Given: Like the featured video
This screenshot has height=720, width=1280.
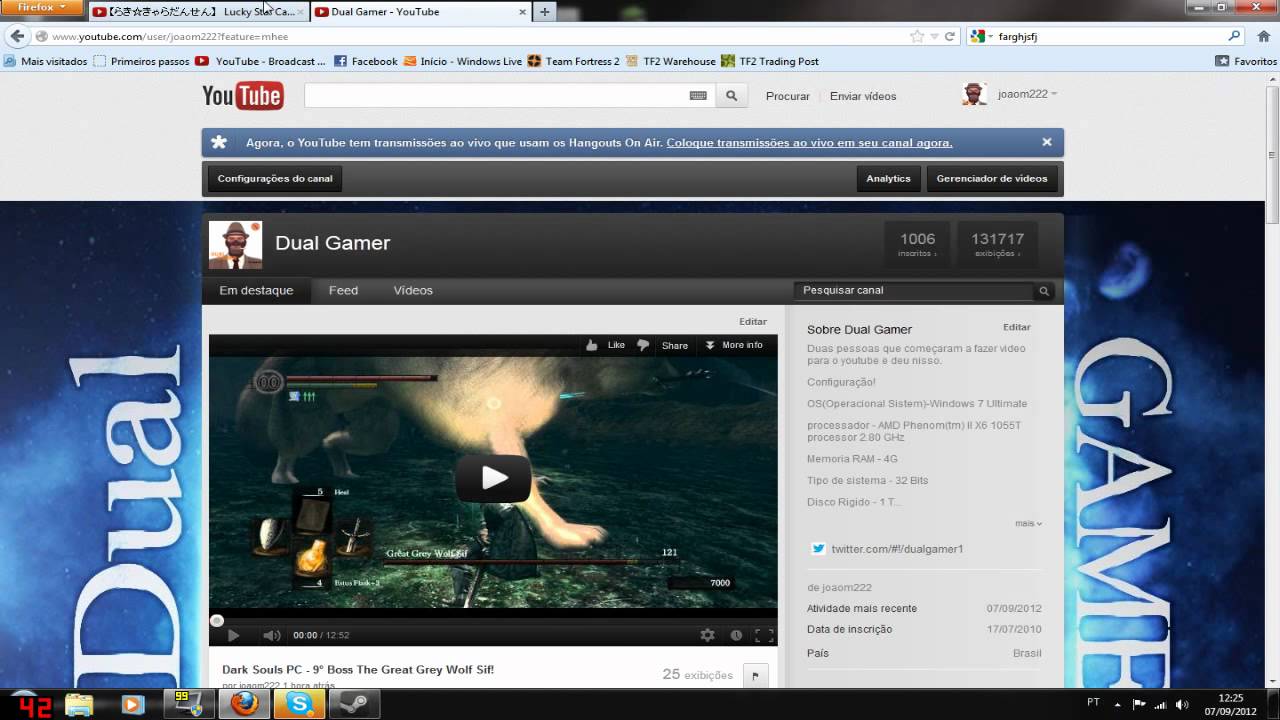Looking at the screenshot, I should pos(606,345).
